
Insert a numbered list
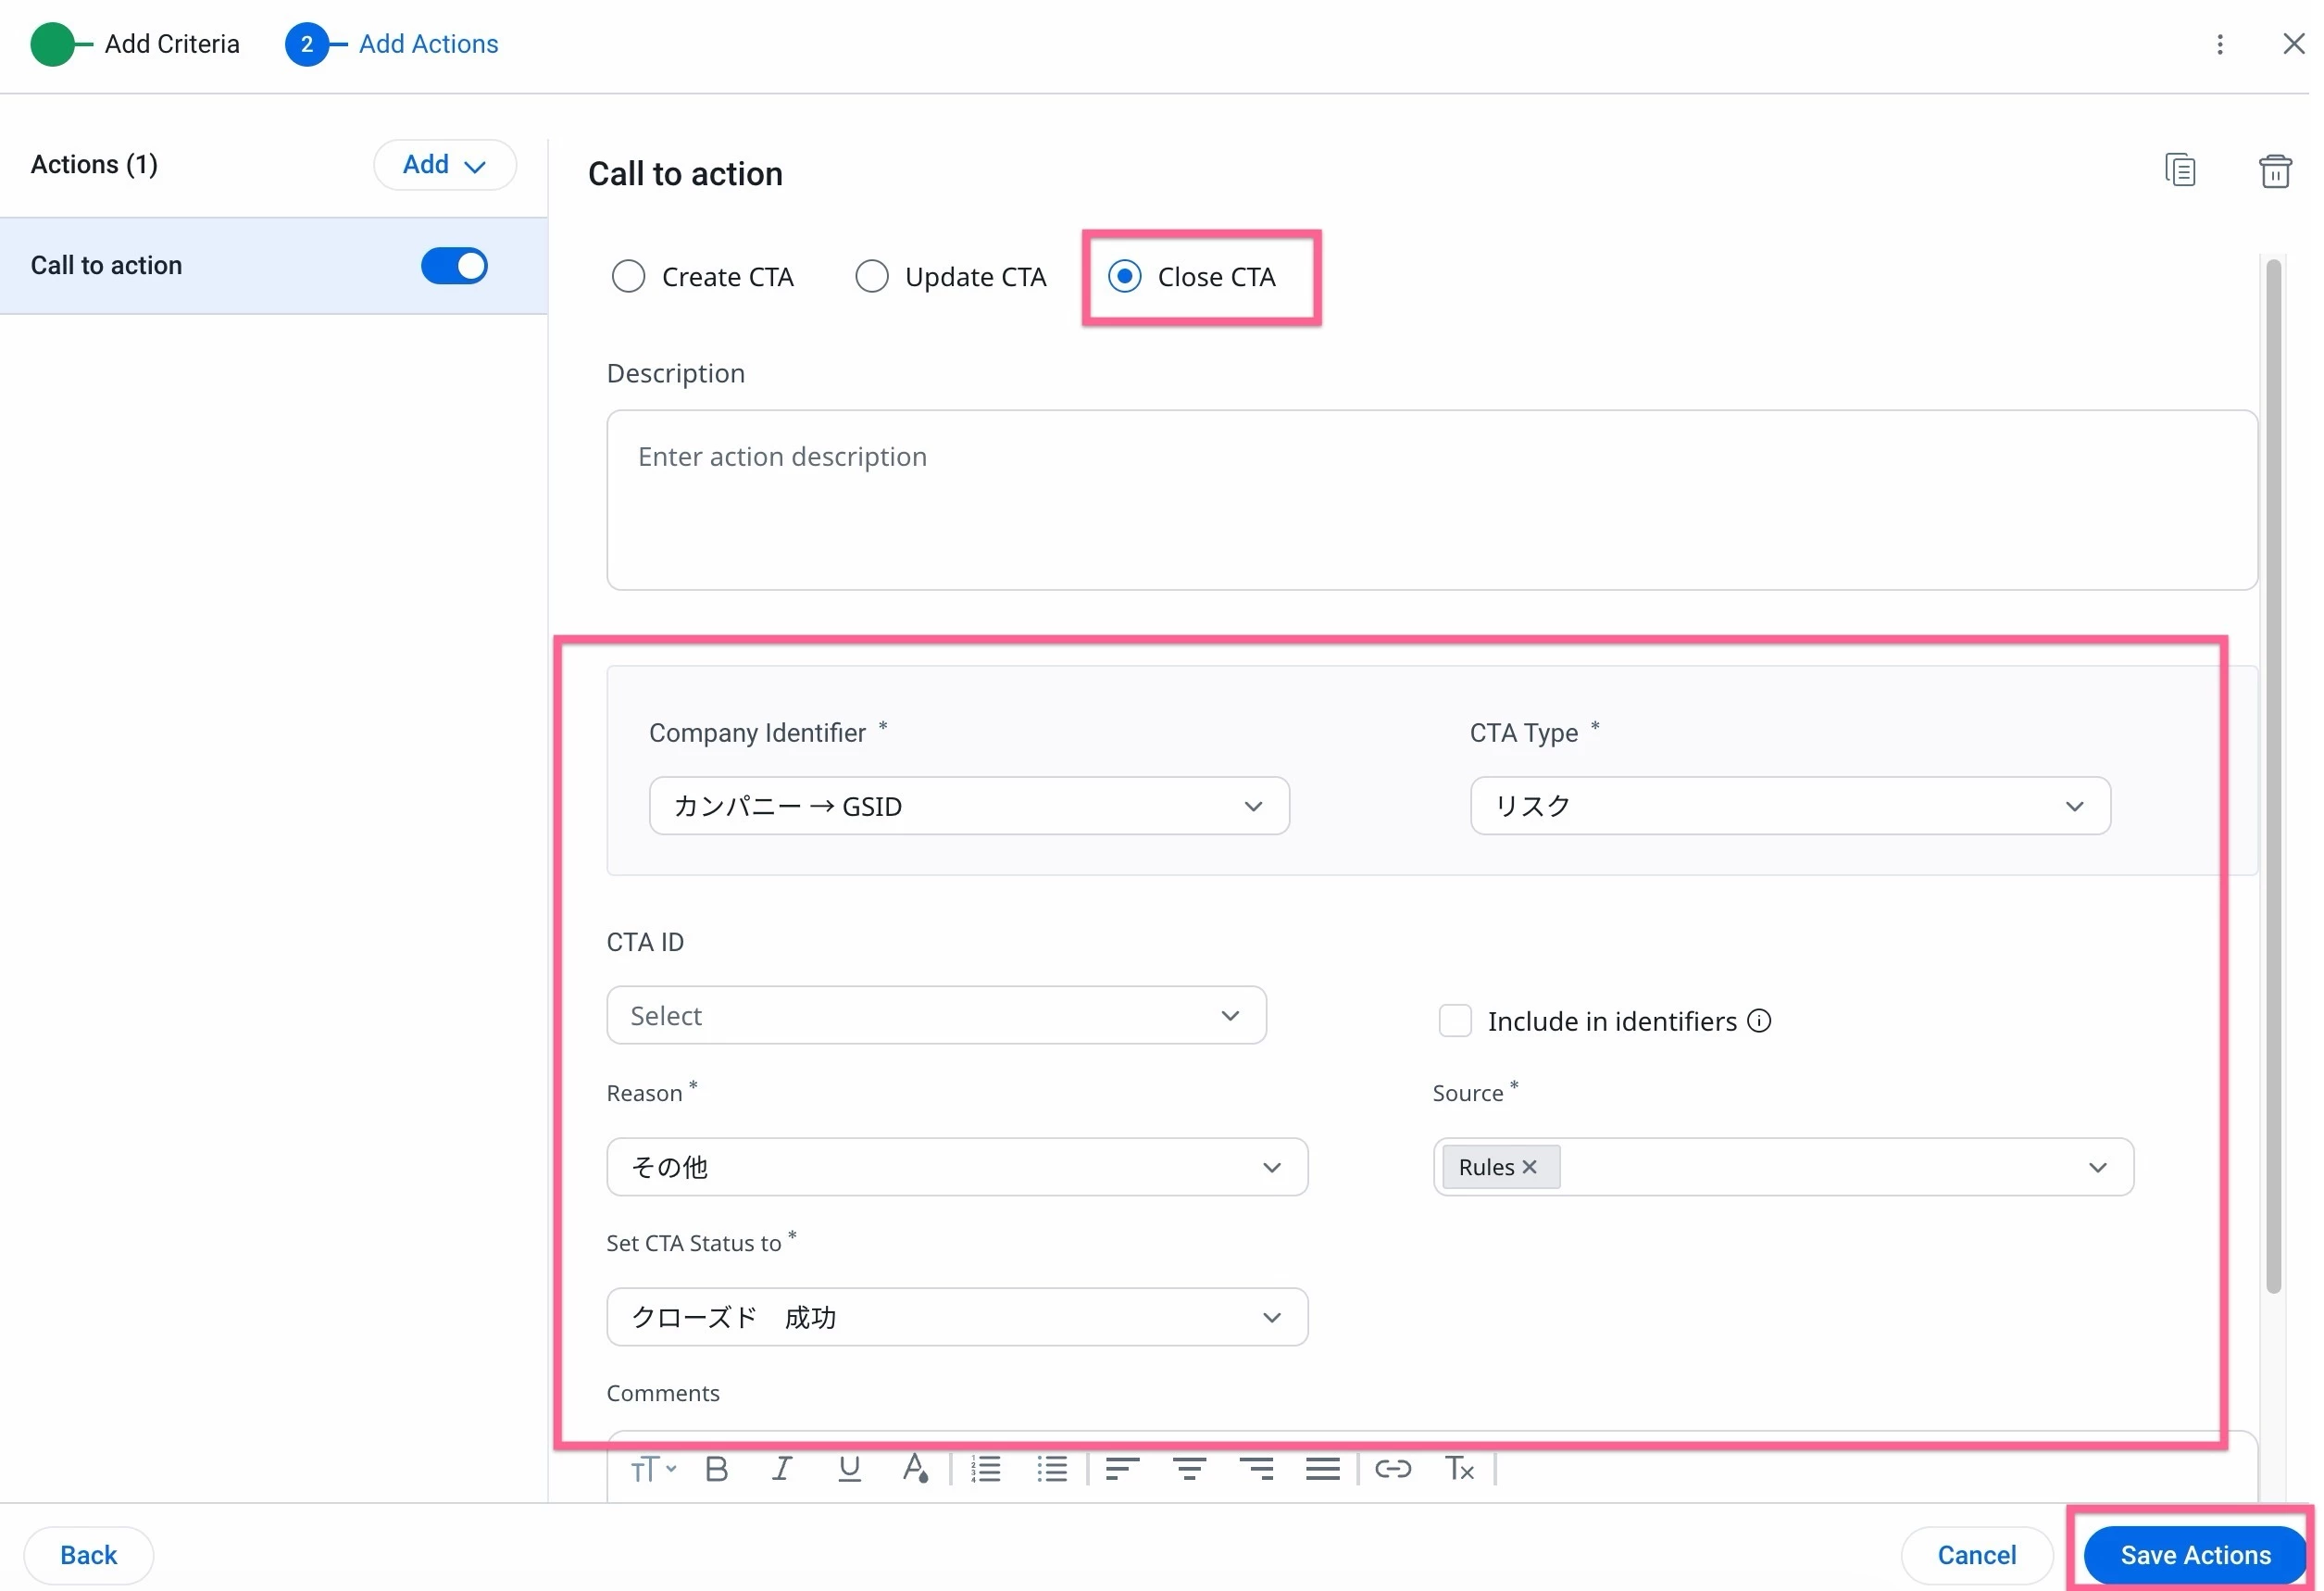(x=985, y=1469)
